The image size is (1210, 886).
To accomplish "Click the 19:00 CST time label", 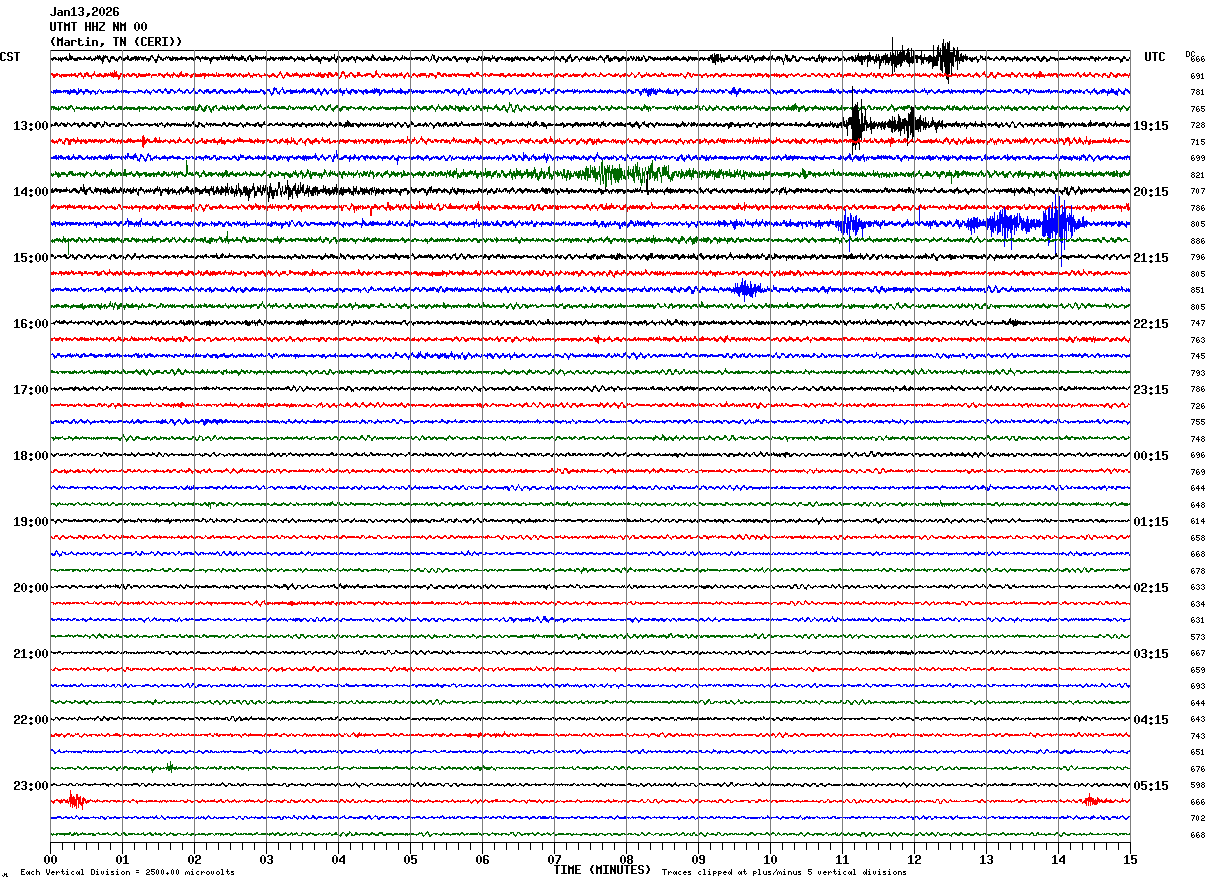I will click(x=31, y=522).
